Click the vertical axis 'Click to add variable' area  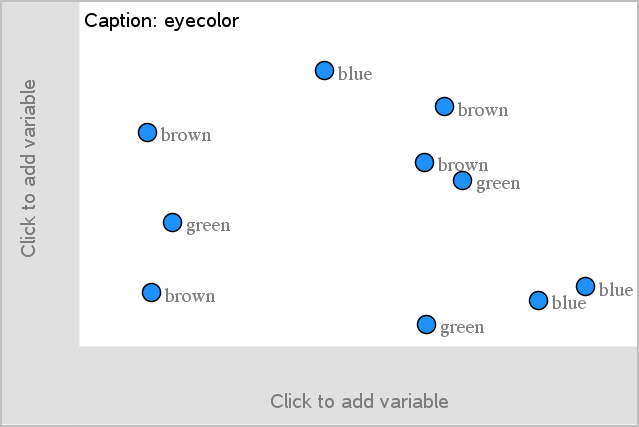click(28, 168)
